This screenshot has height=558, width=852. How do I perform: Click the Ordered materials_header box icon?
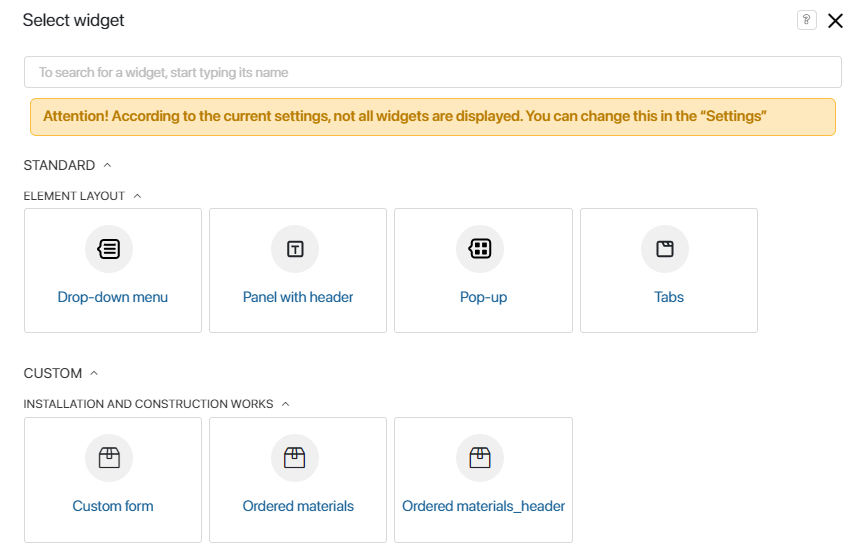[x=480, y=458]
